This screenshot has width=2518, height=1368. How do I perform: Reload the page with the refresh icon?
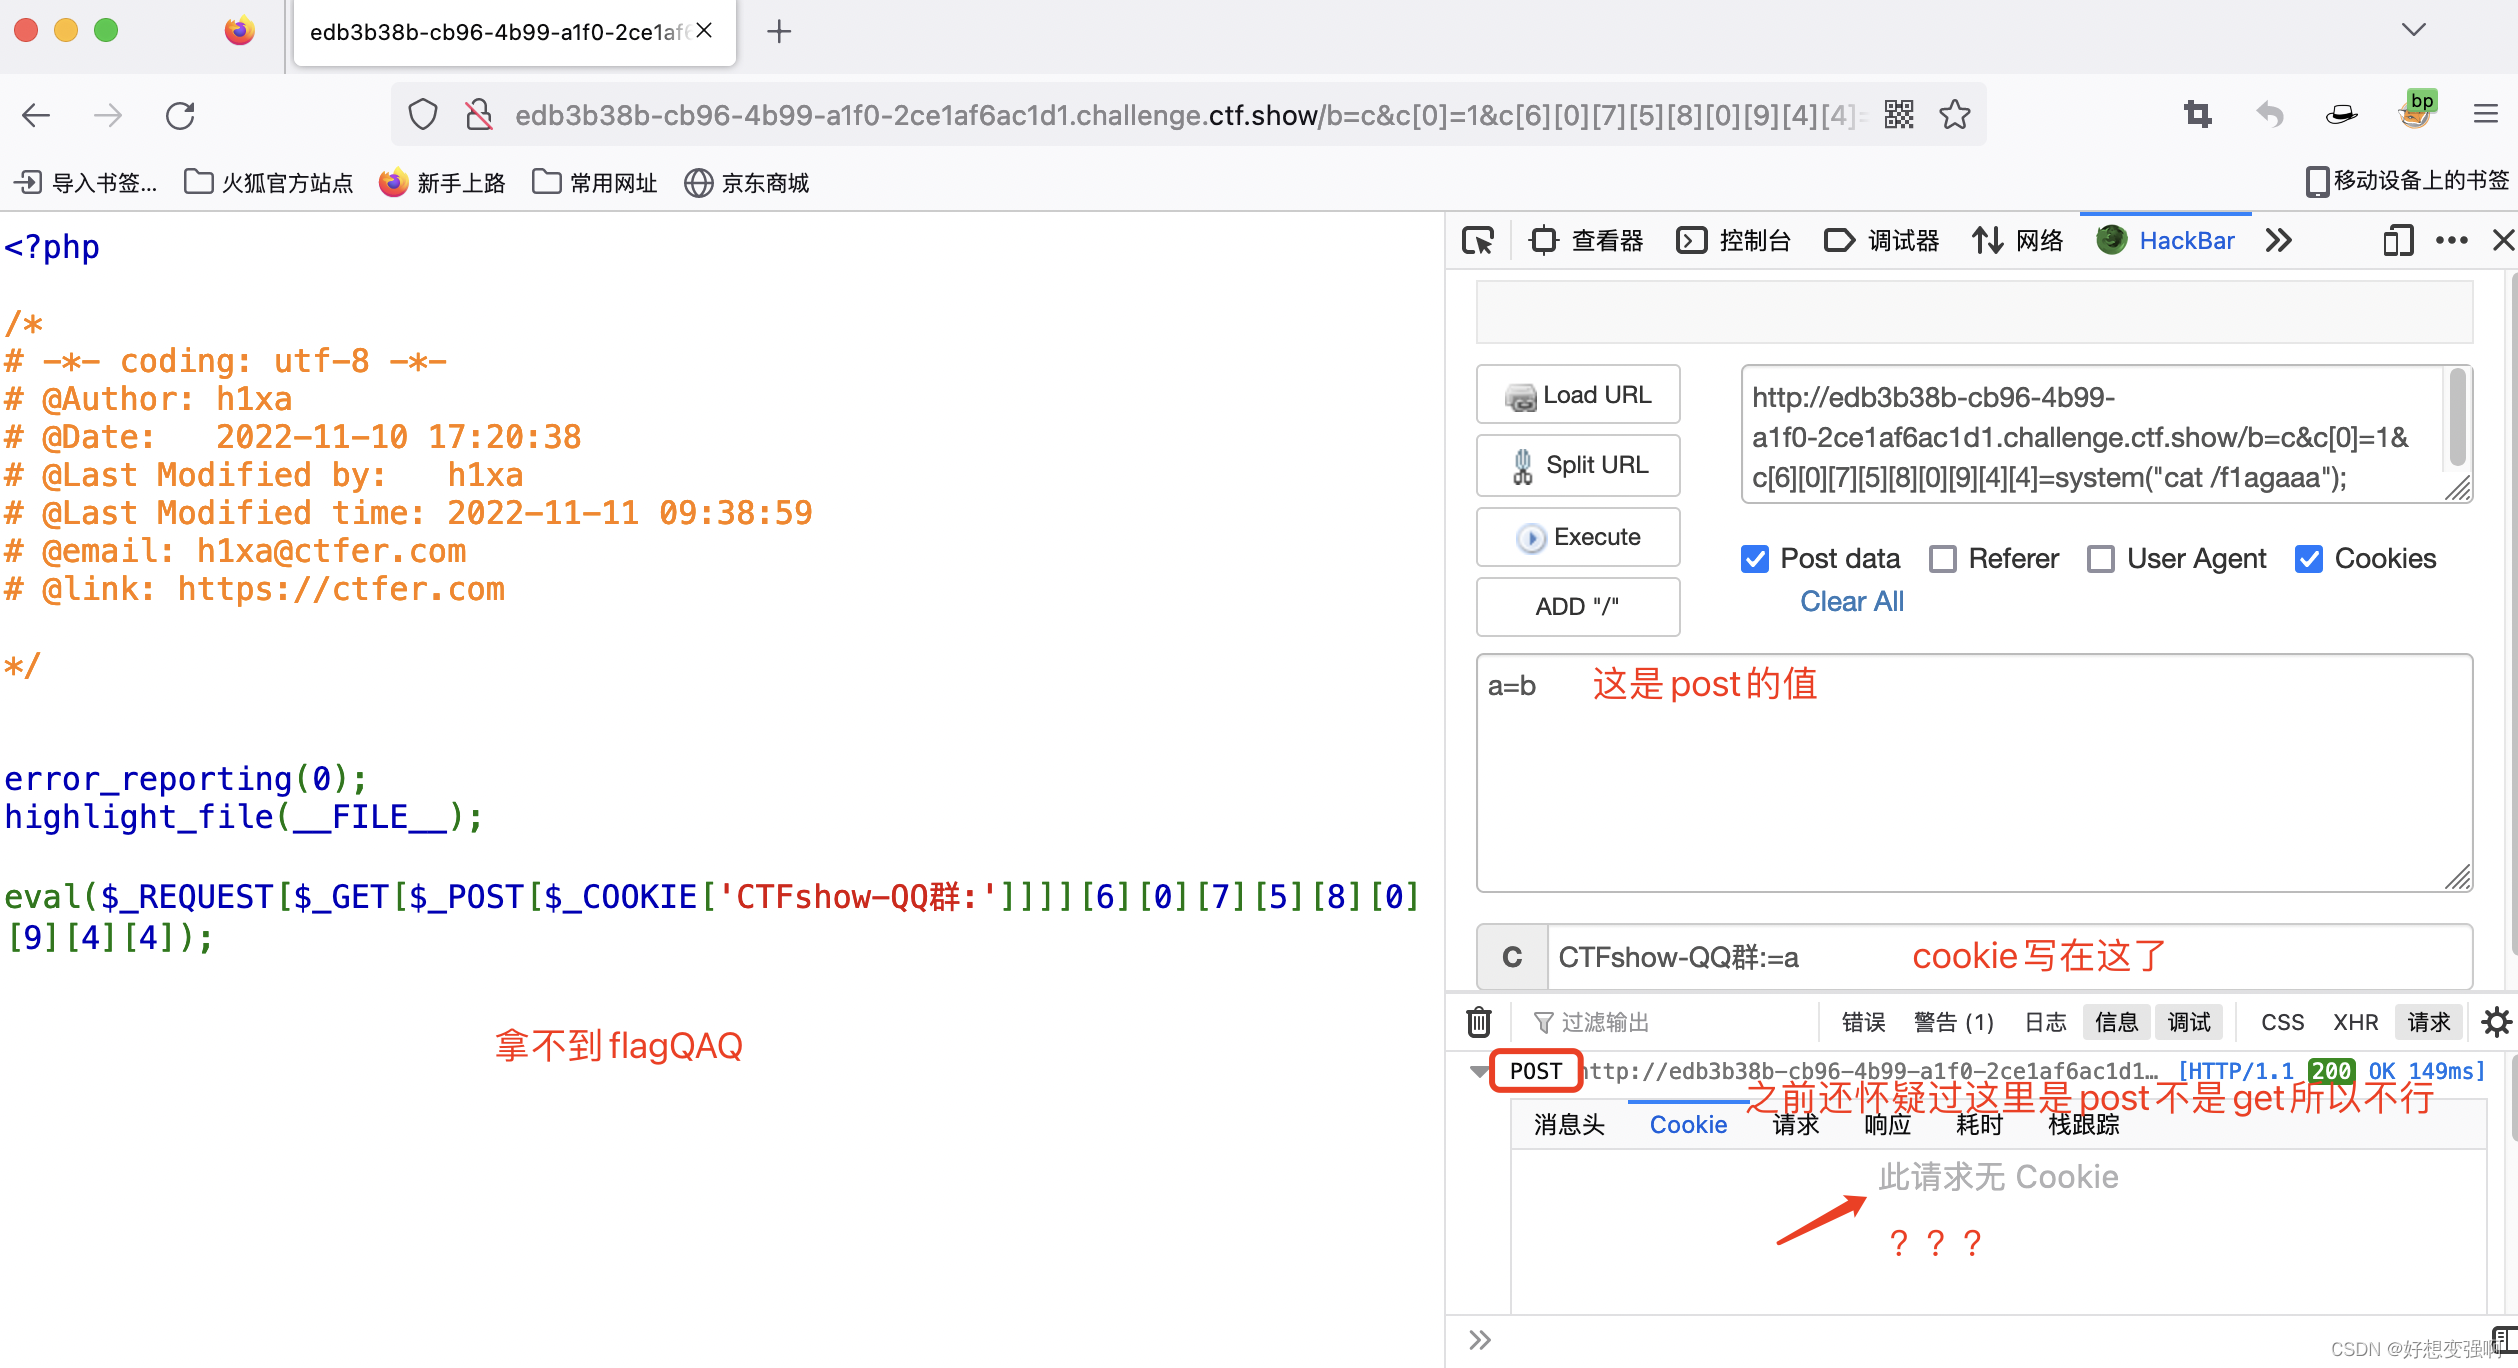[180, 115]
